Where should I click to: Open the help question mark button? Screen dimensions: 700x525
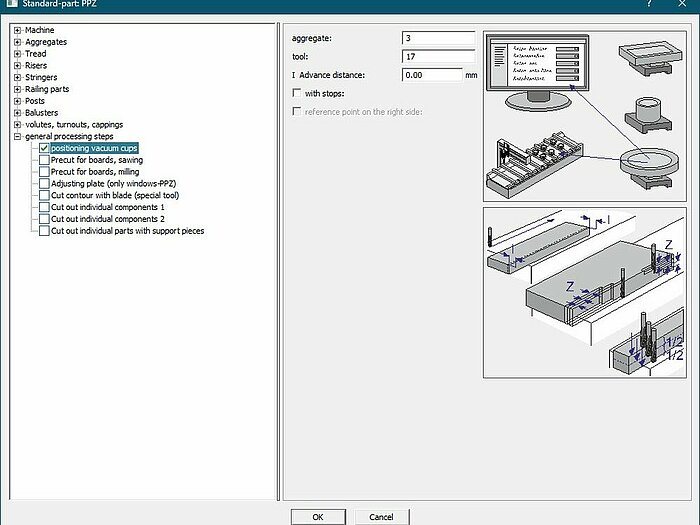[x=649, y=4]
